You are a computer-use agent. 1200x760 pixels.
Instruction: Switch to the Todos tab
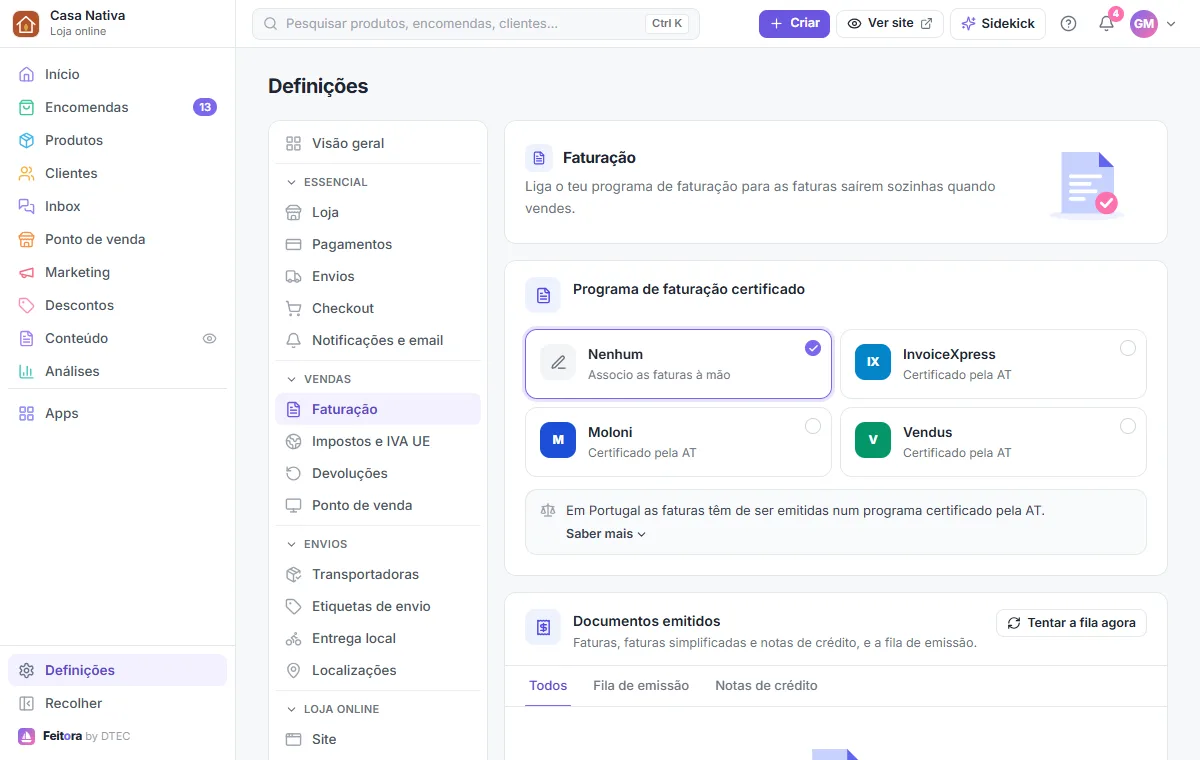coord(548,686)
